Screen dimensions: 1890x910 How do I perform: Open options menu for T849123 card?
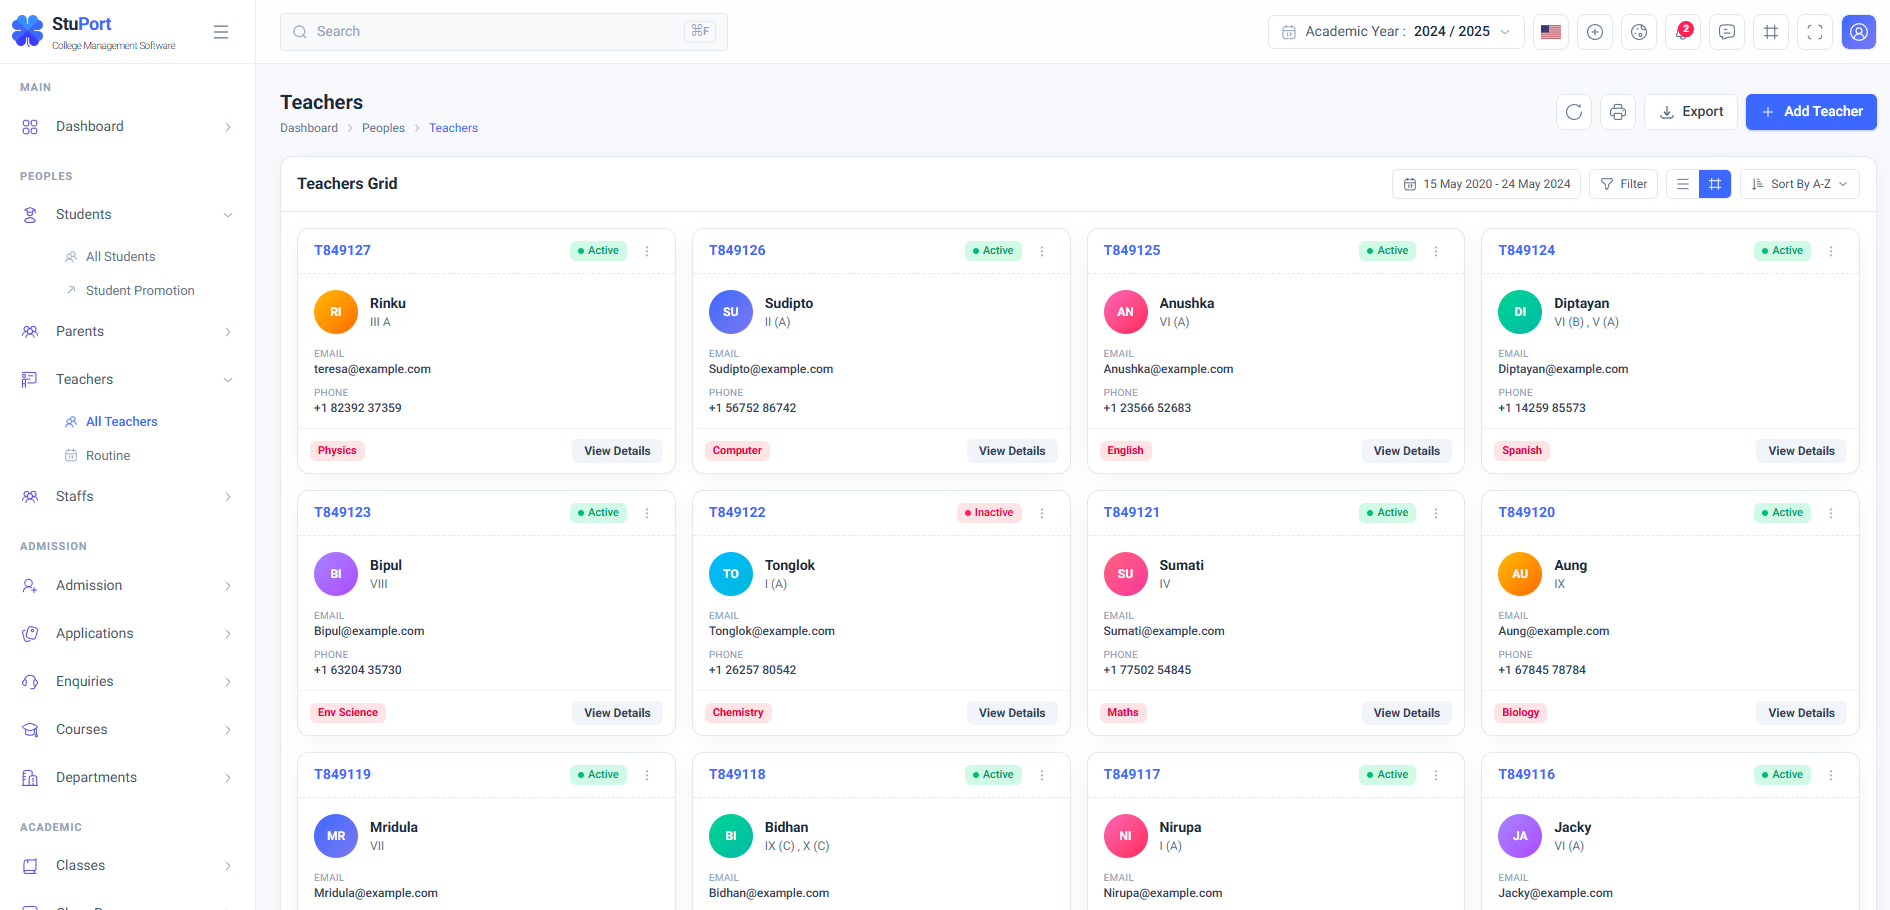pyautogui.click(x=647, y=513)
